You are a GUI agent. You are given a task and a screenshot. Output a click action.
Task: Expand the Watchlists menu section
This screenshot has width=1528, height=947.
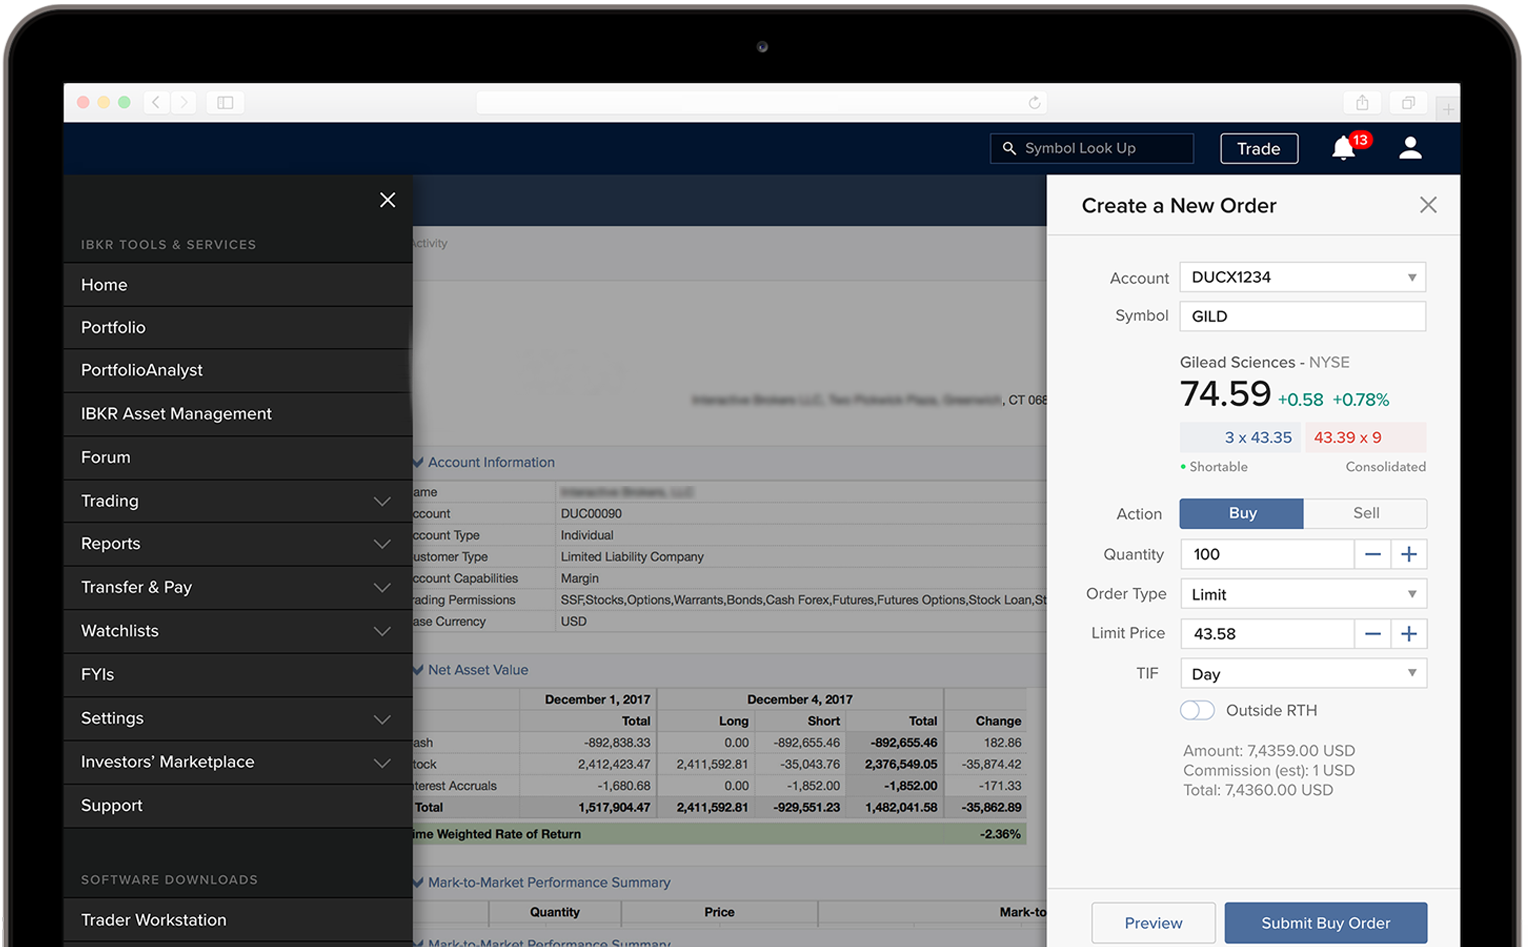tap(238, 631)
